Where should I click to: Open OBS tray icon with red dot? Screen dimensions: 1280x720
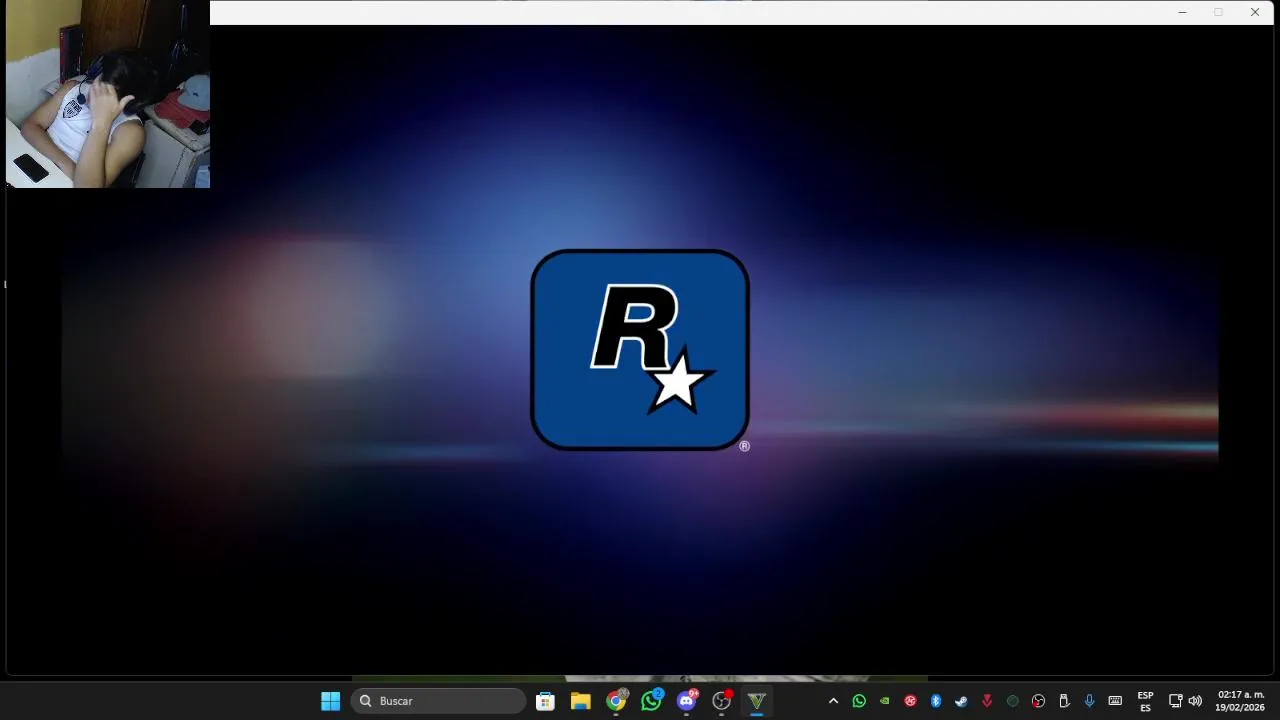(1038, 701)
